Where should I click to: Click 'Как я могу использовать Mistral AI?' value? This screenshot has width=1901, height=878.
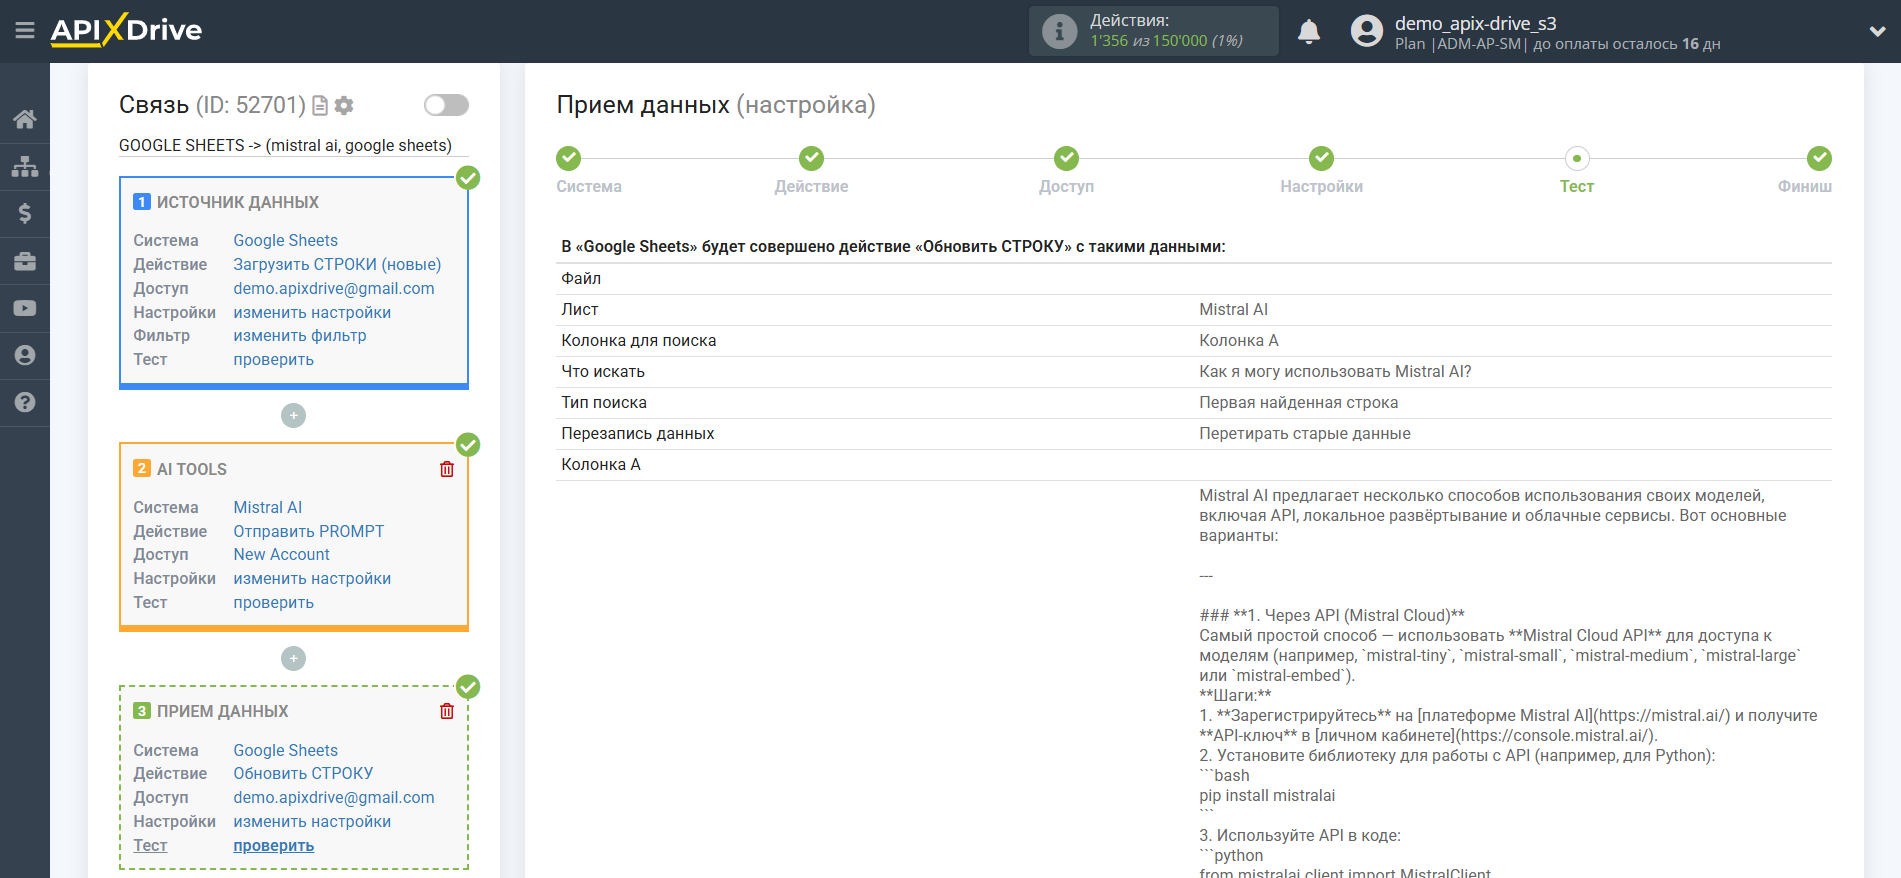pos(1335,371)
